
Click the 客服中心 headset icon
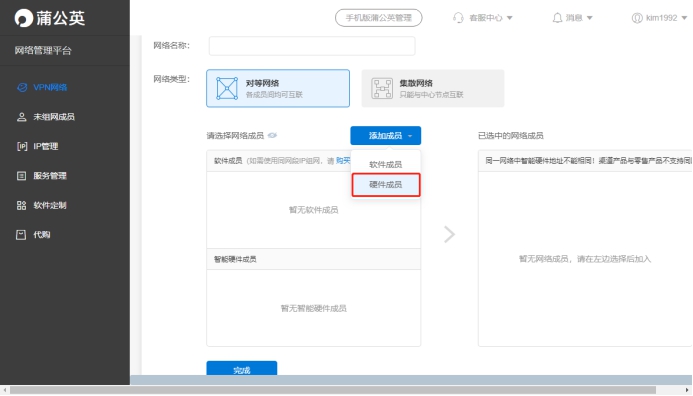tap(458, 18)
